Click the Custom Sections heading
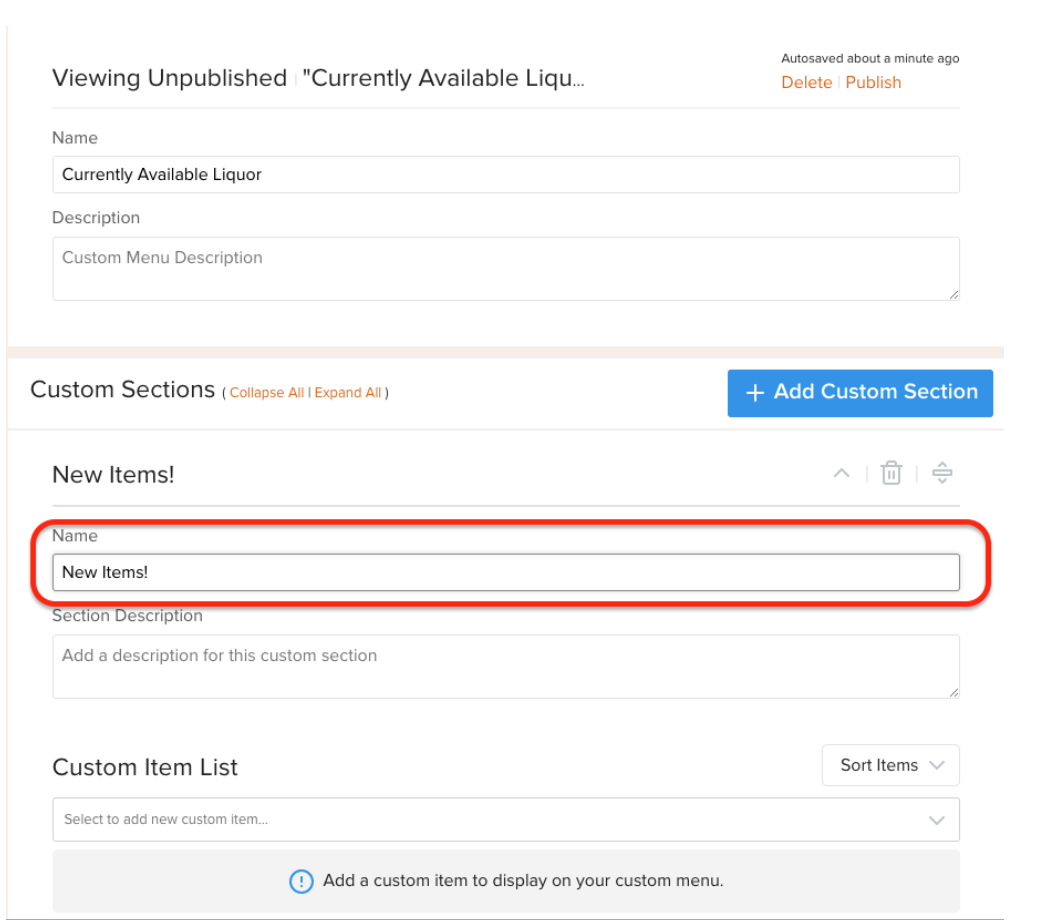Viewport: 1052px width, 922px height. pyautogui.click(x=123, y=389)
